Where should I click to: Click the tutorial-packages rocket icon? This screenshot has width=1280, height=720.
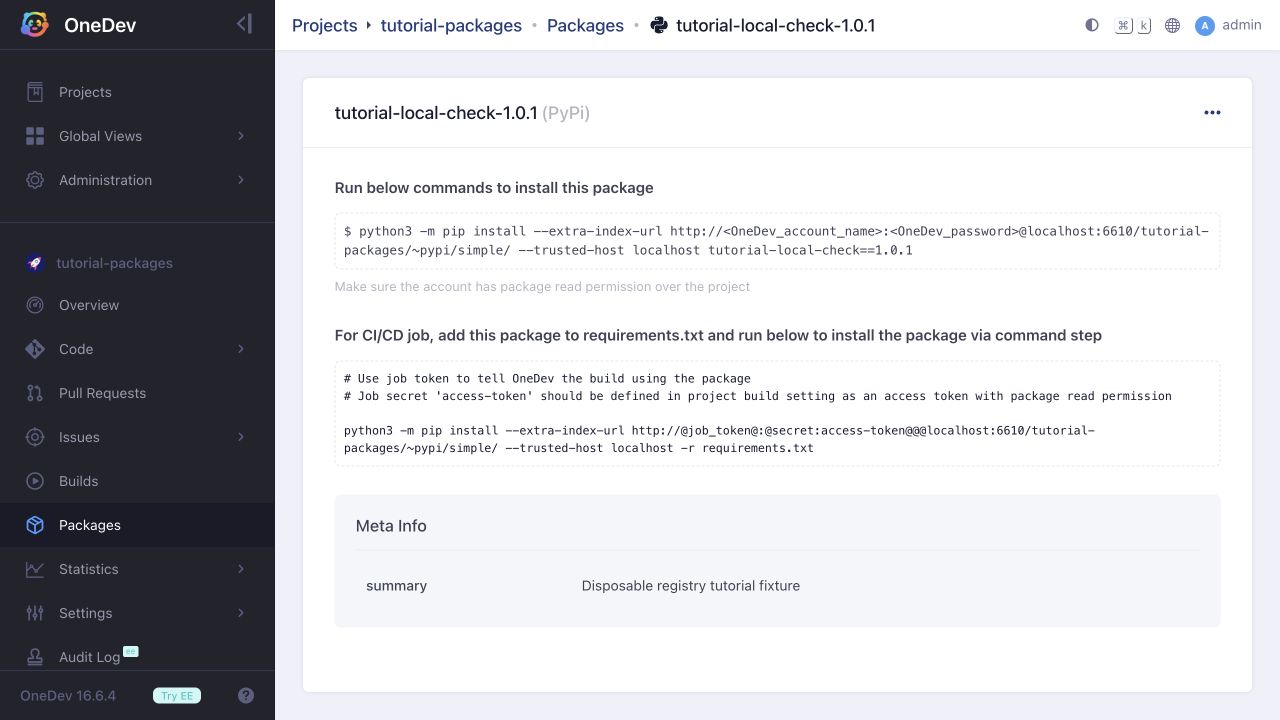tap(35, 263)
